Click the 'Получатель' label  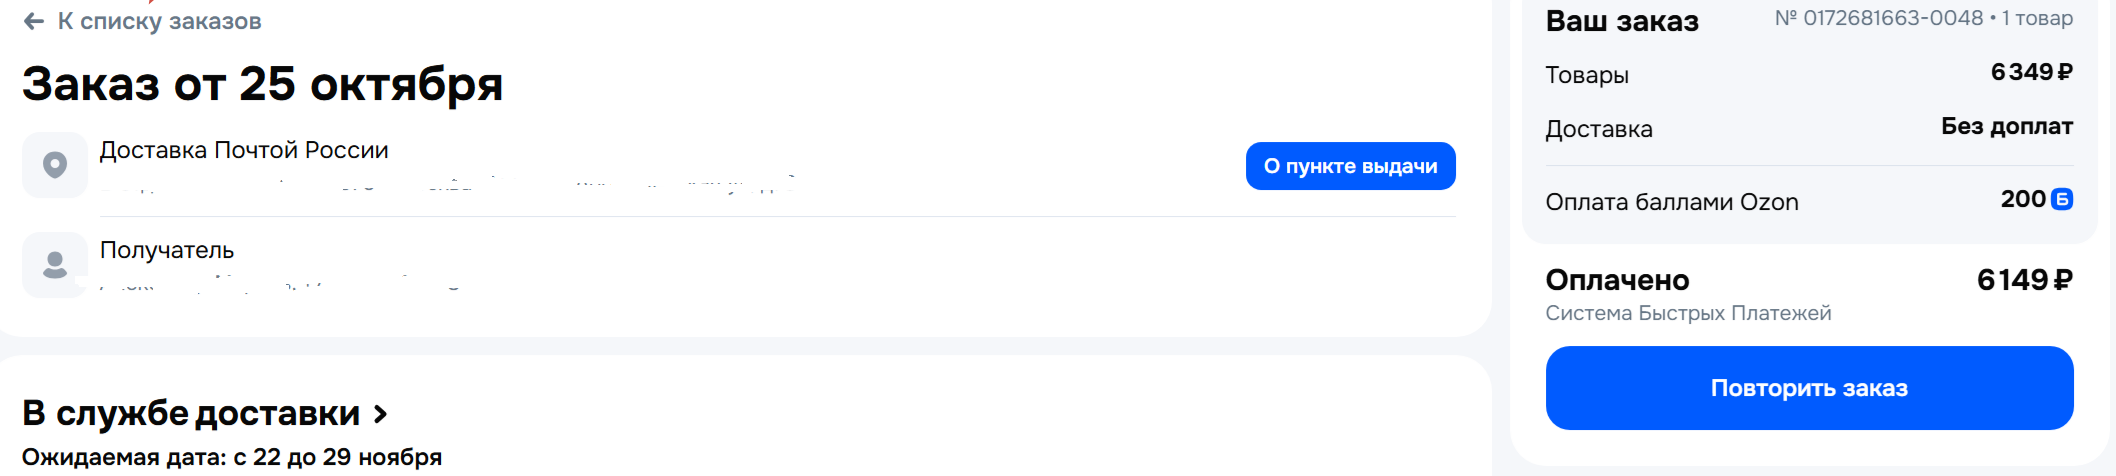167,250
